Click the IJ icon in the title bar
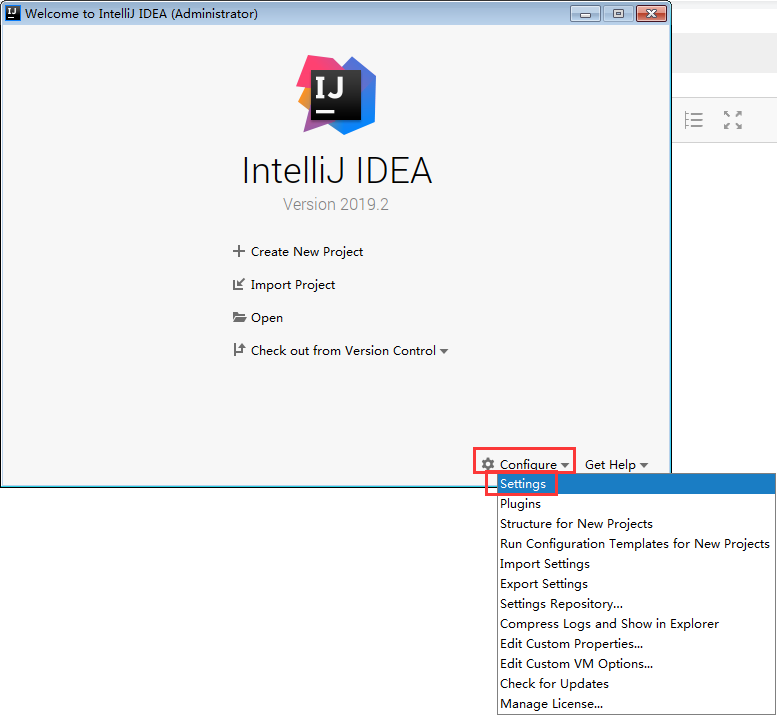The image size is (777, 717). tap(12, 13)
